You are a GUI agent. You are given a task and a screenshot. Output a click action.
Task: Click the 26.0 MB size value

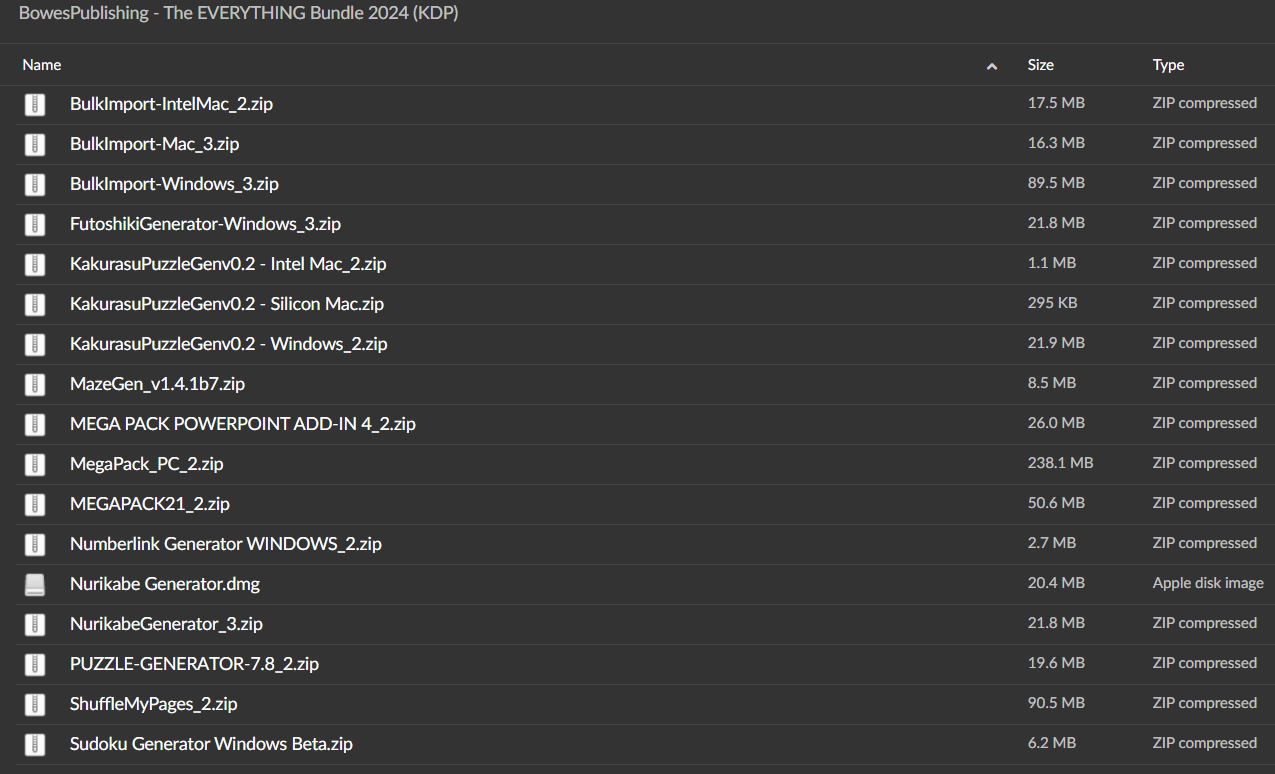pos(1056,423)
